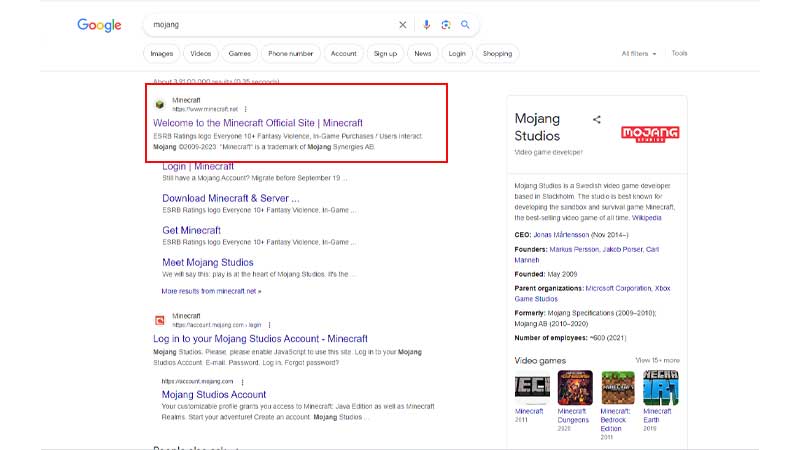800x450 pixels.
Task: Filter results by Videos
Action: 201,54
